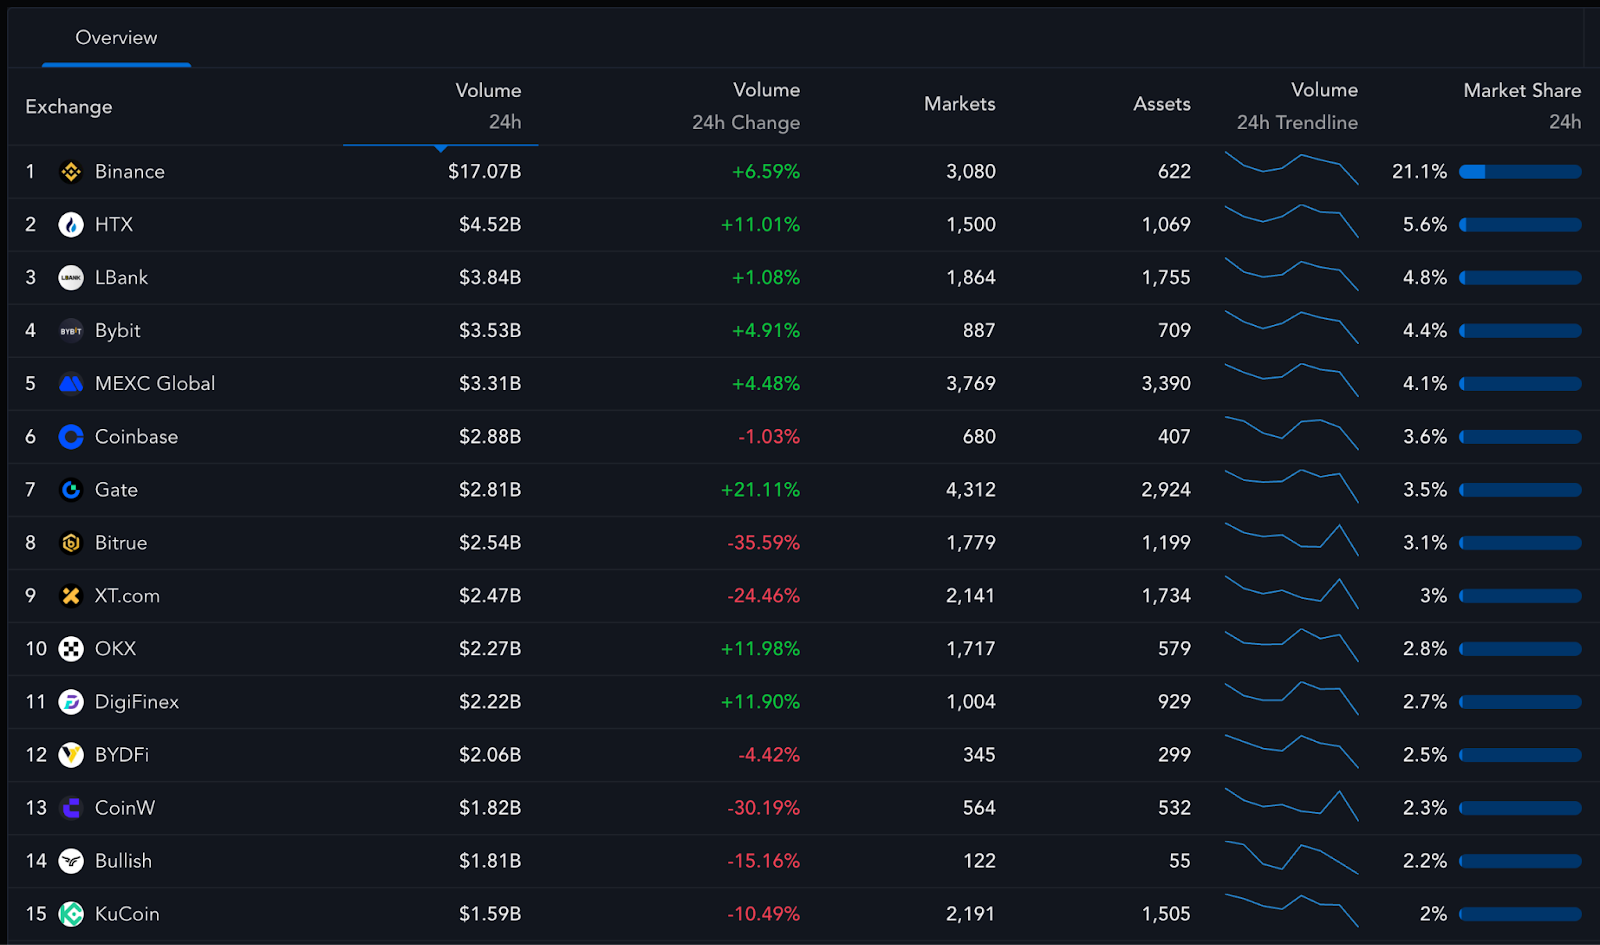Click the Binance logo icon
1600x945 pixels.
pos(70,171)
